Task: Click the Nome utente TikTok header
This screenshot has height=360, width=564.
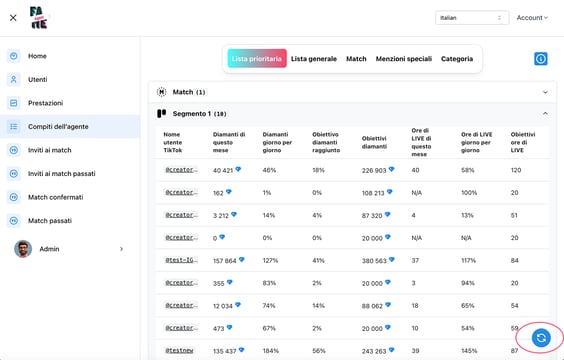Action: [173, 142]
